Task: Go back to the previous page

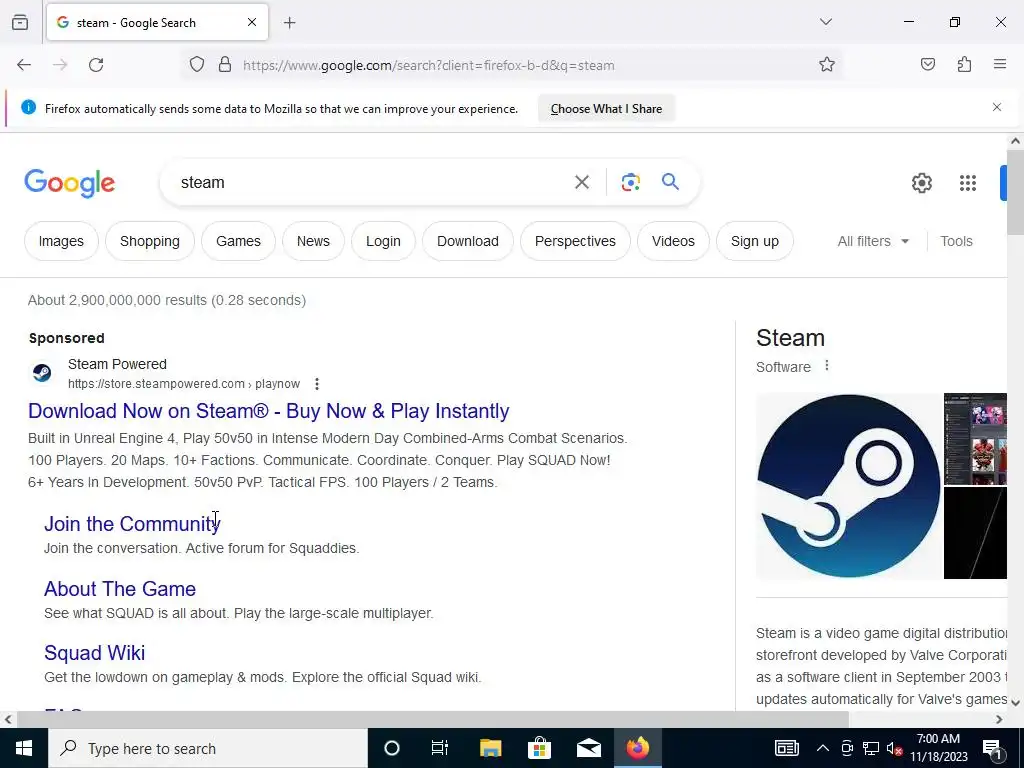Action: click(24, 65)
